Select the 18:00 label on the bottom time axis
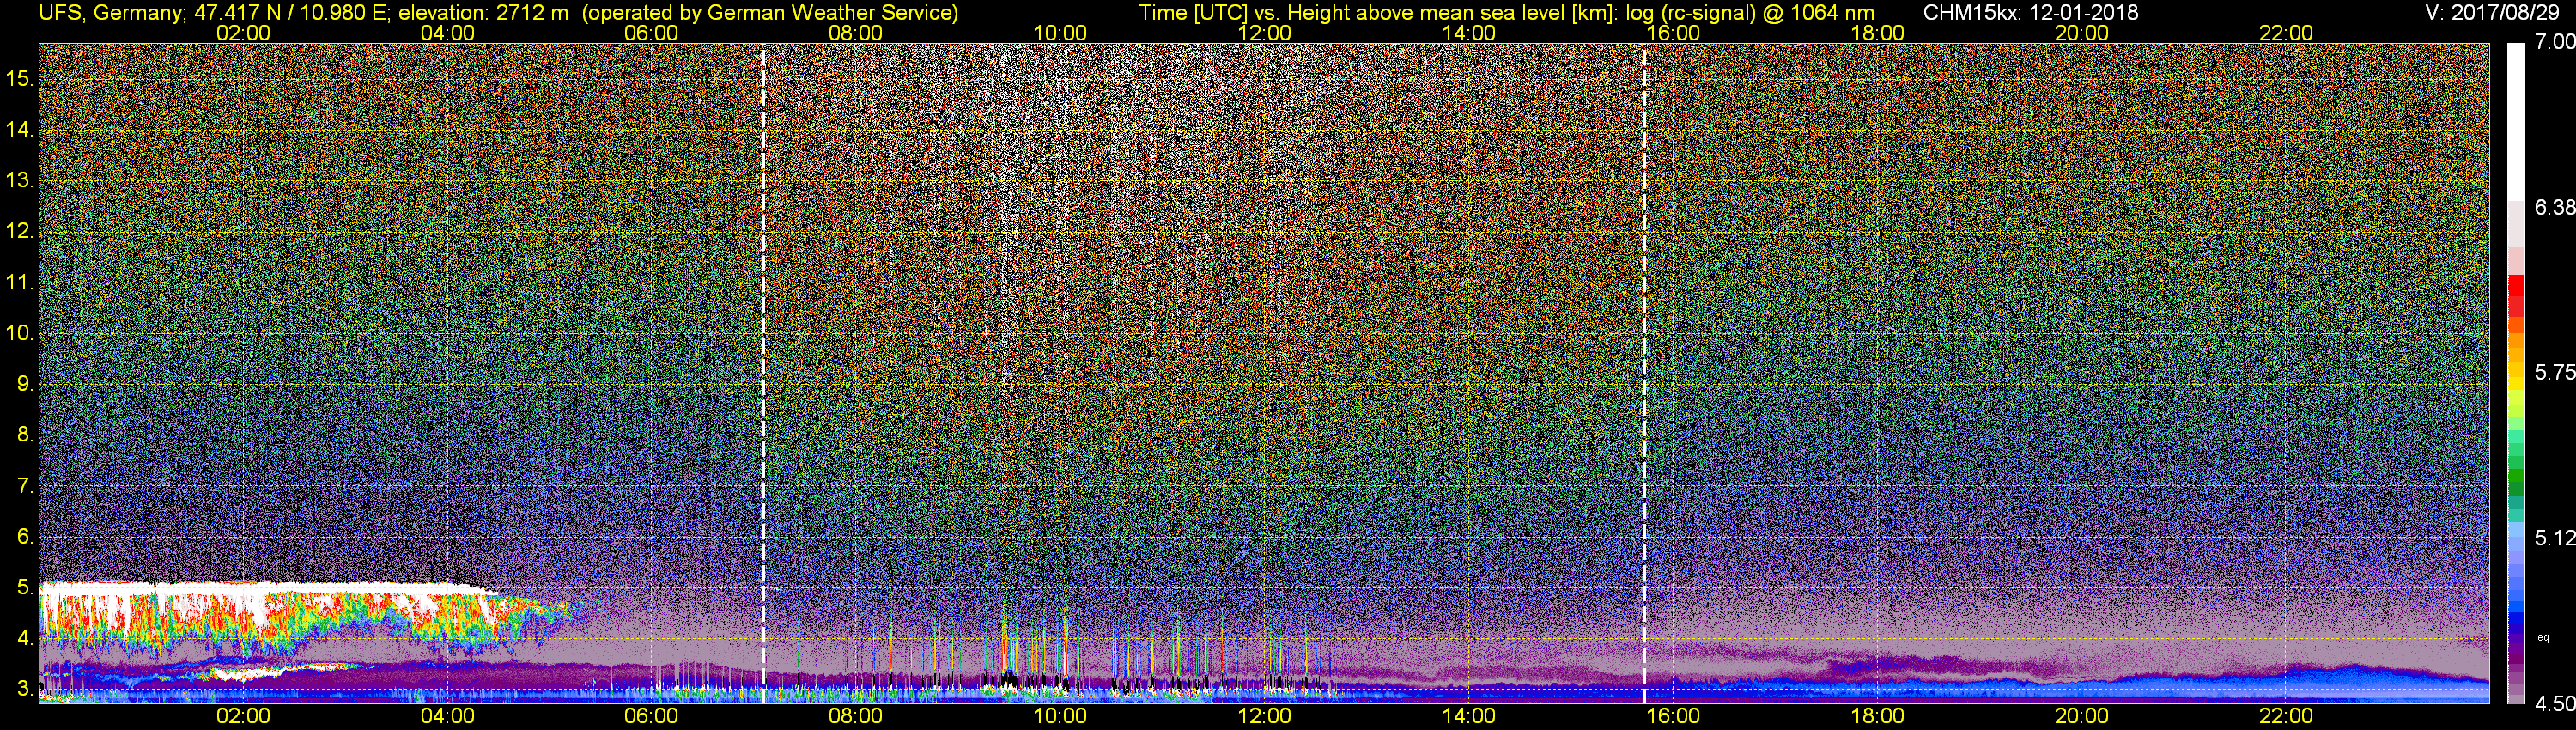This screenshot has height=730, width=2576. coord(1878,716)
